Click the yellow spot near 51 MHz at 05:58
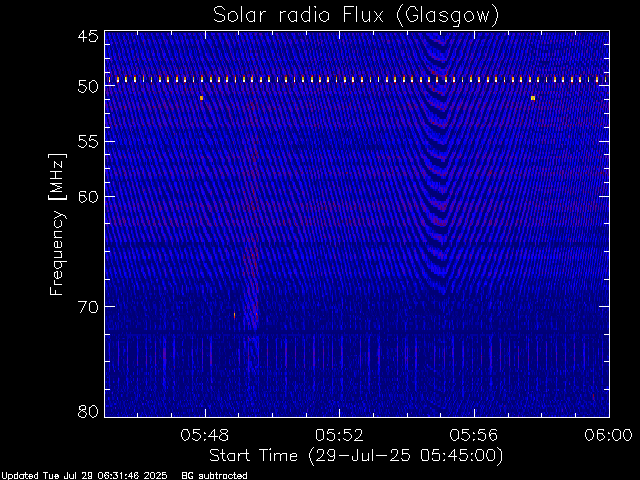 pyautogui.click(x=533, y=98)
